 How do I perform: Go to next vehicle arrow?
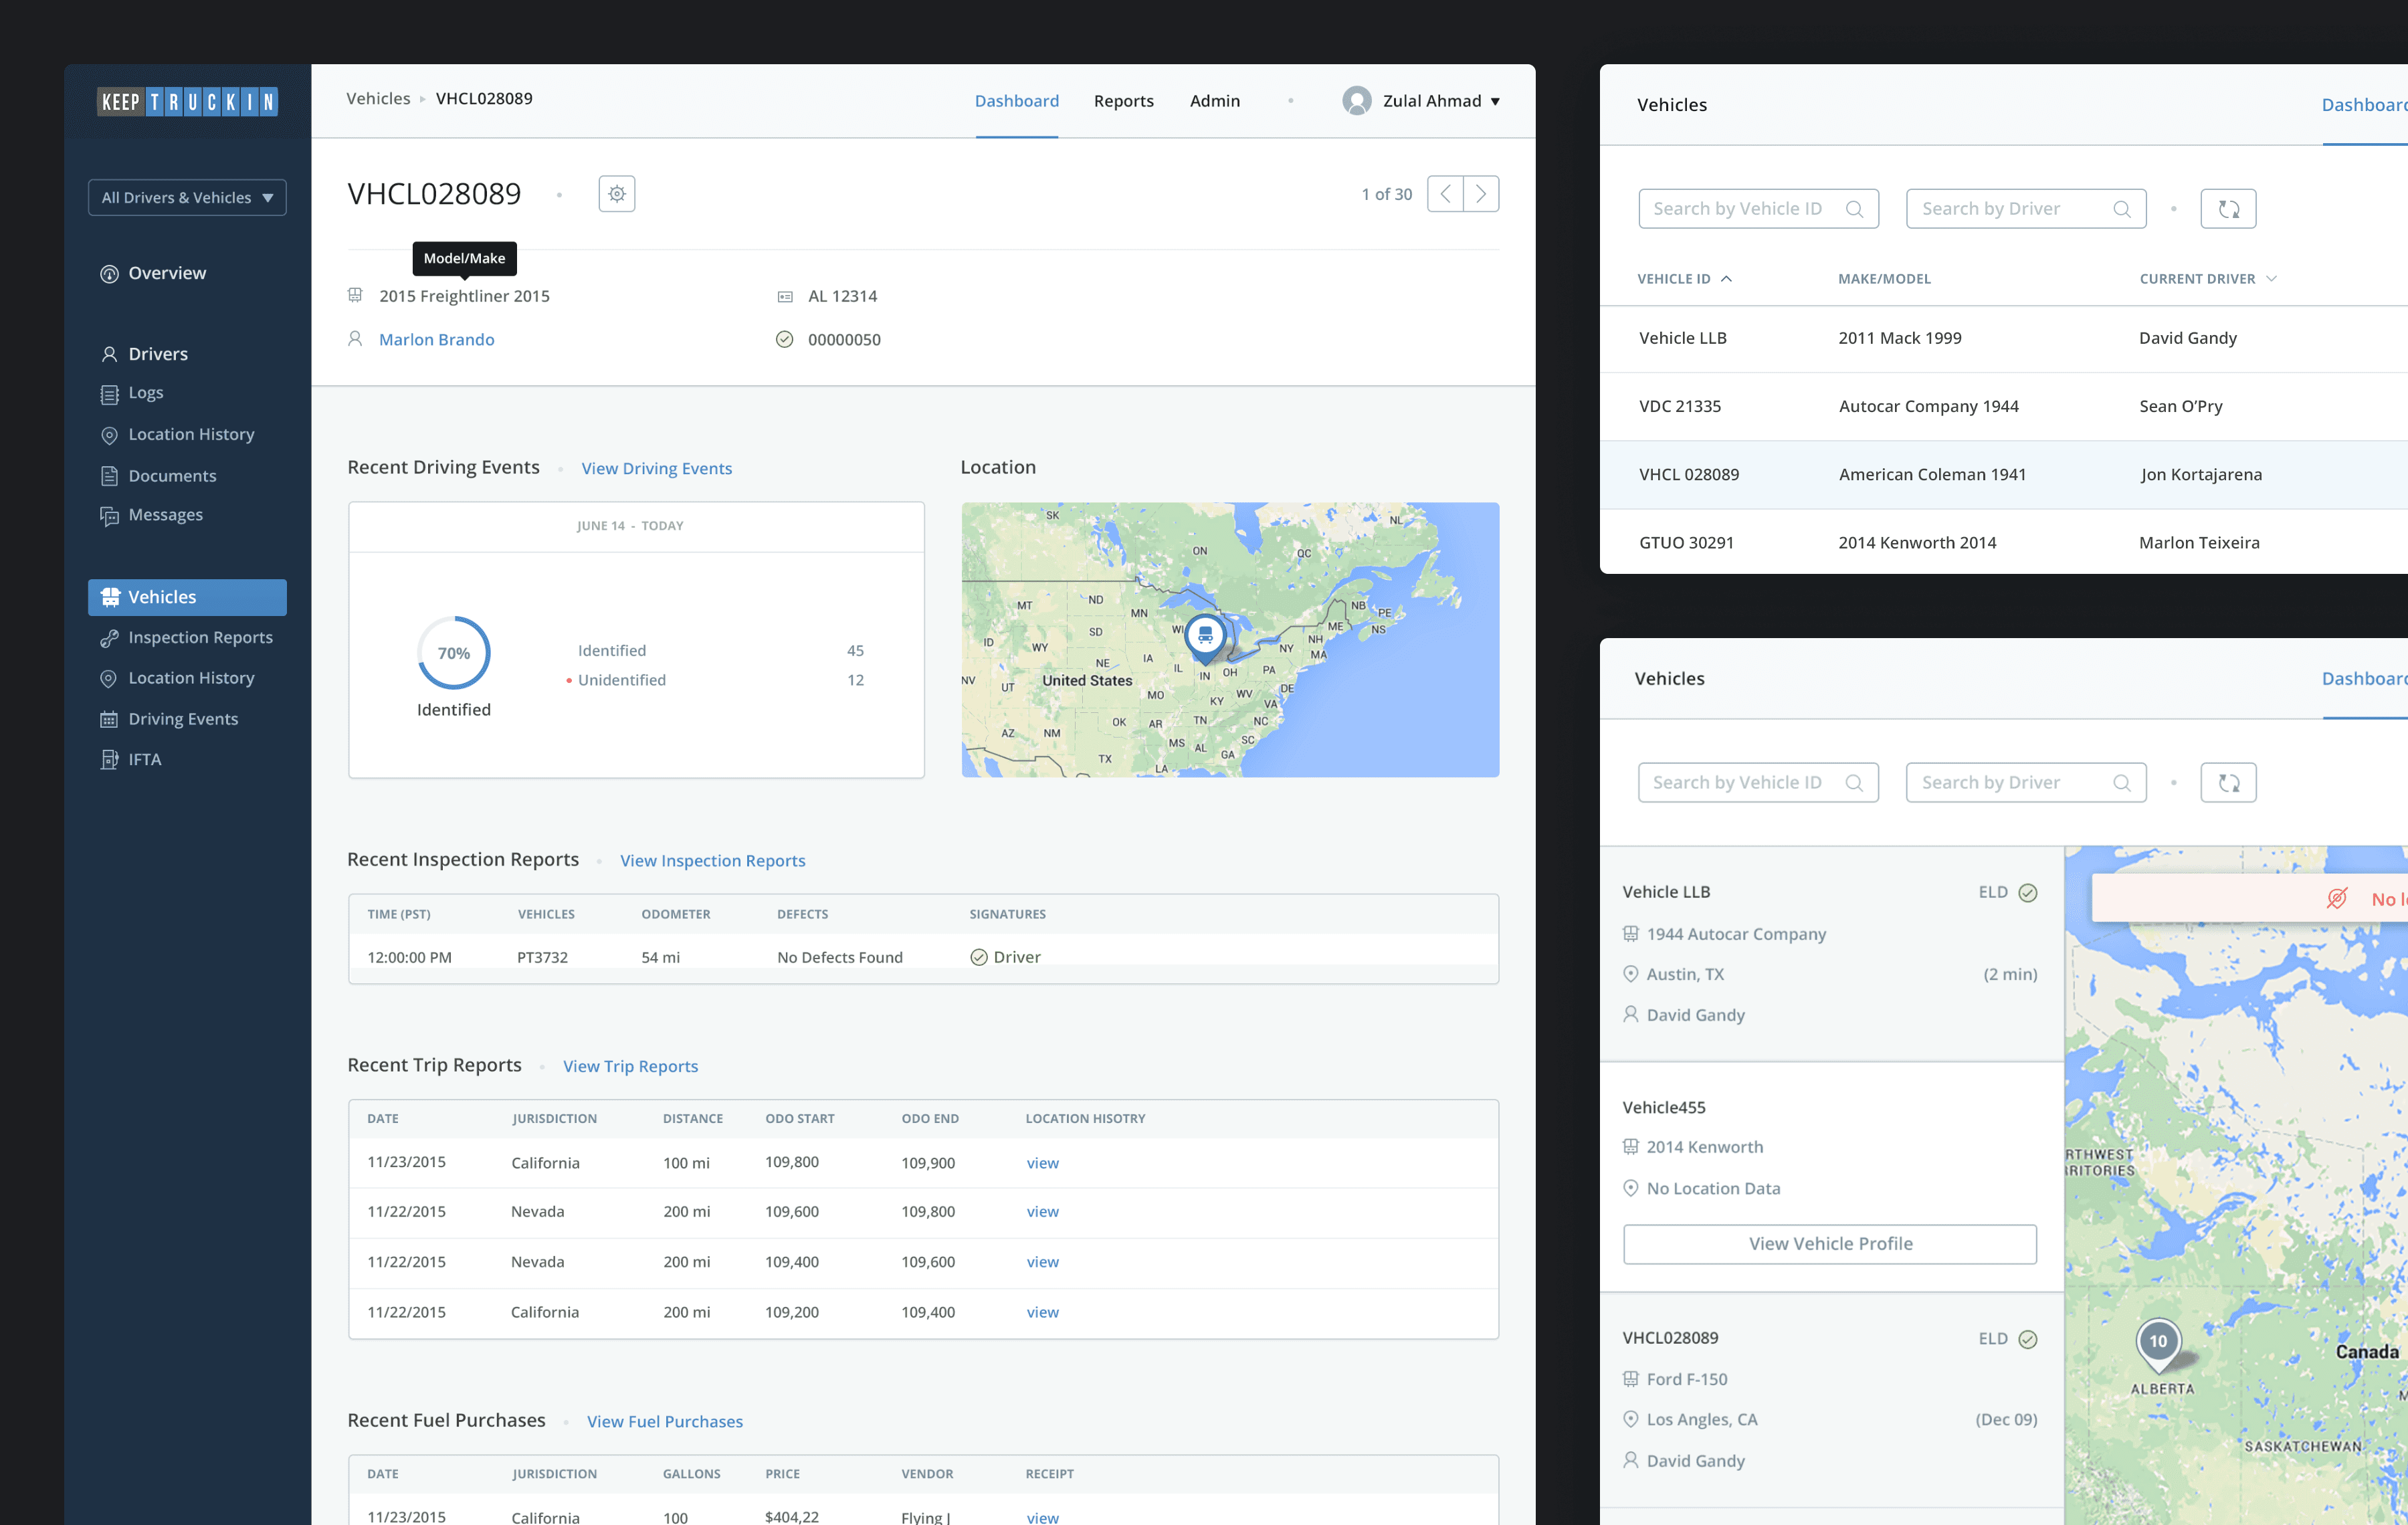pyautogui.click(x=1481, y=194)
